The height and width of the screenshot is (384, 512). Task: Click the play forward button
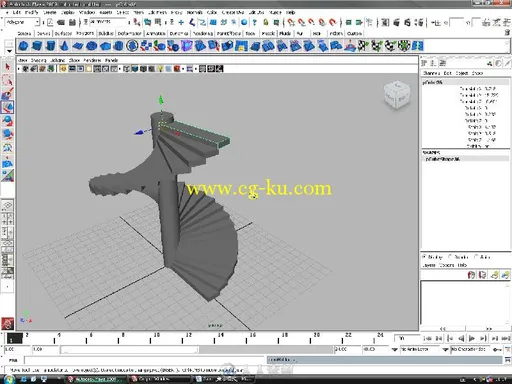coord(472,339)
